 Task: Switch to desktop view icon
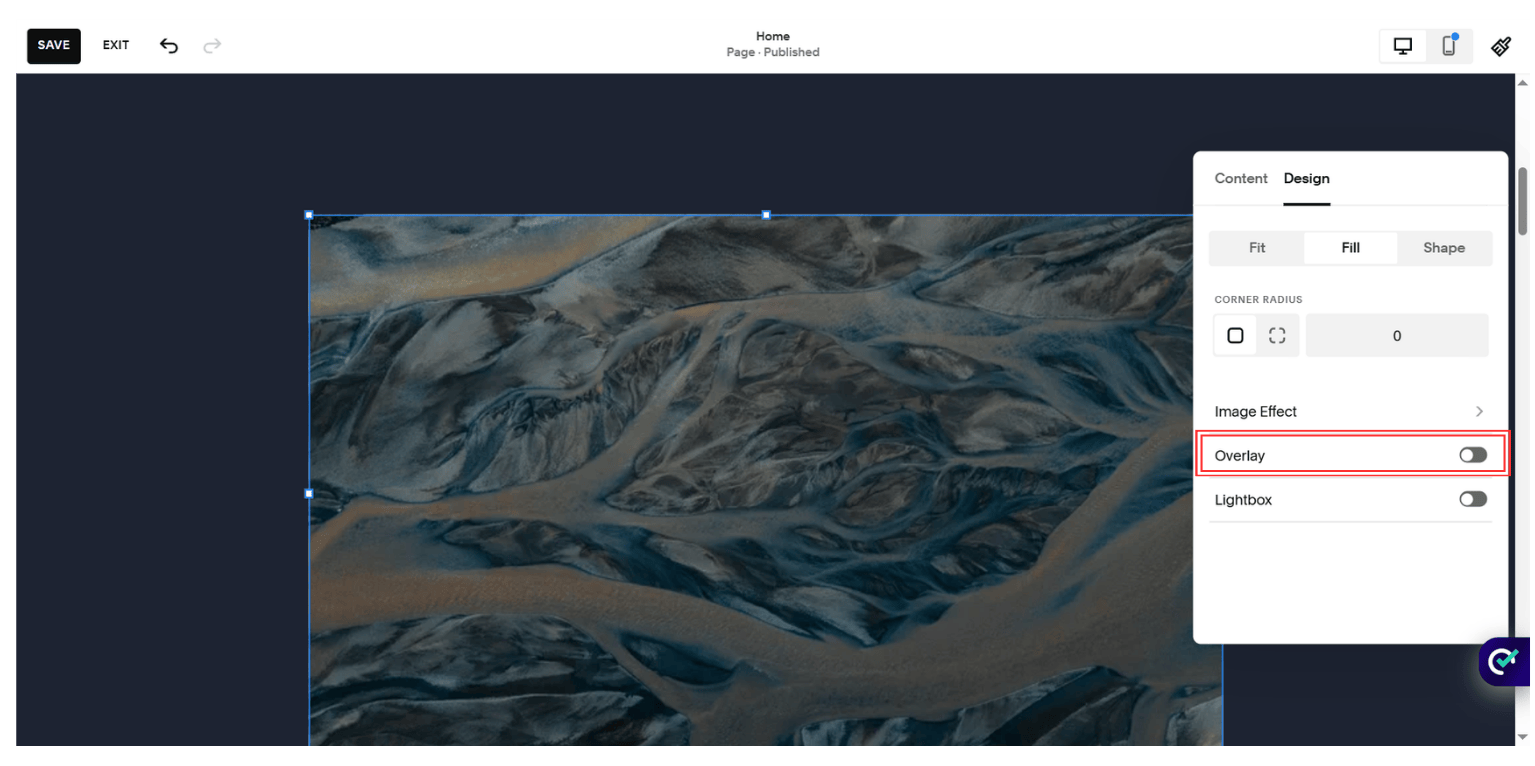[x=1403, y=46]
